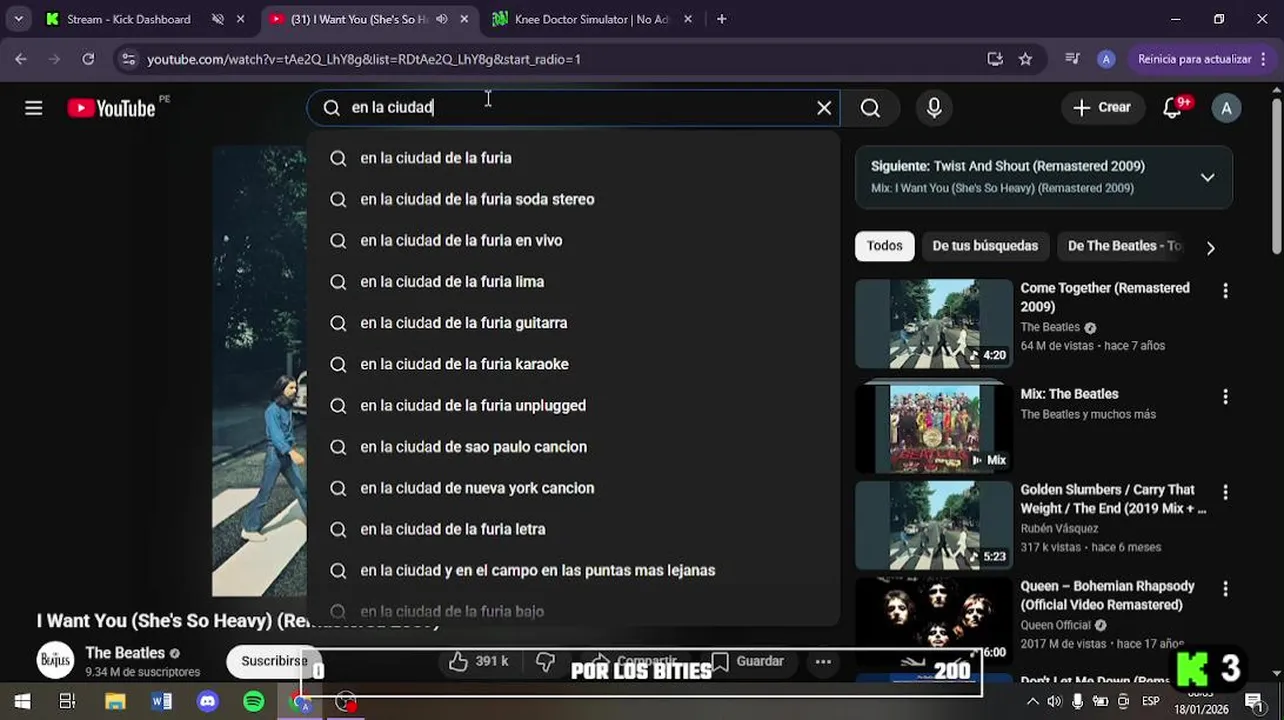Choose suggestion ending with 'guitarra'

573,323
